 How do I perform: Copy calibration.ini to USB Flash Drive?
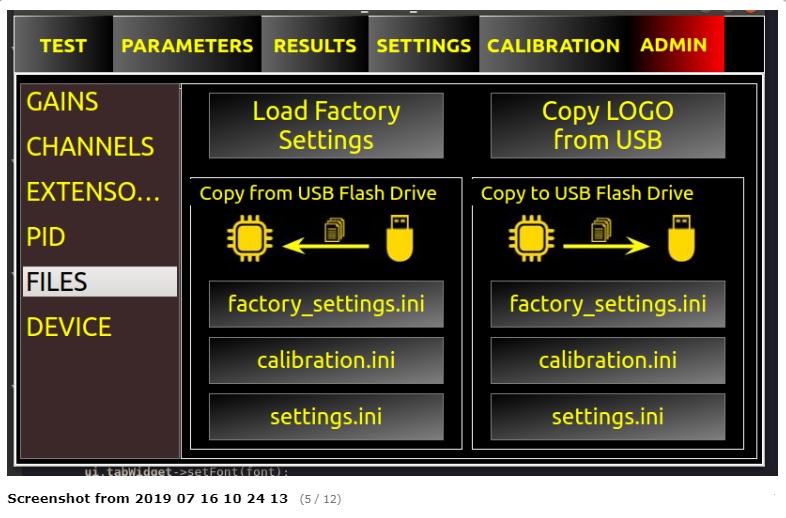(608, 361)
